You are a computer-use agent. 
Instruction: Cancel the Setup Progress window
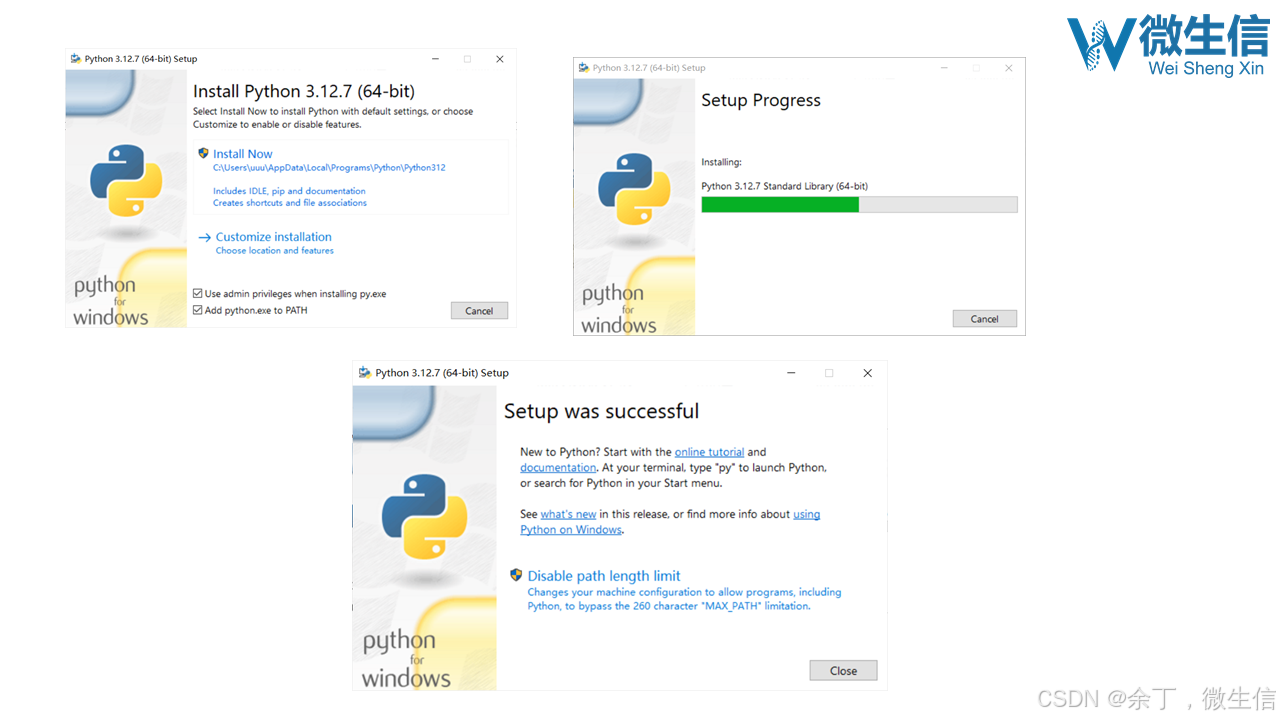pyautogui.click(x=984, y=319)
